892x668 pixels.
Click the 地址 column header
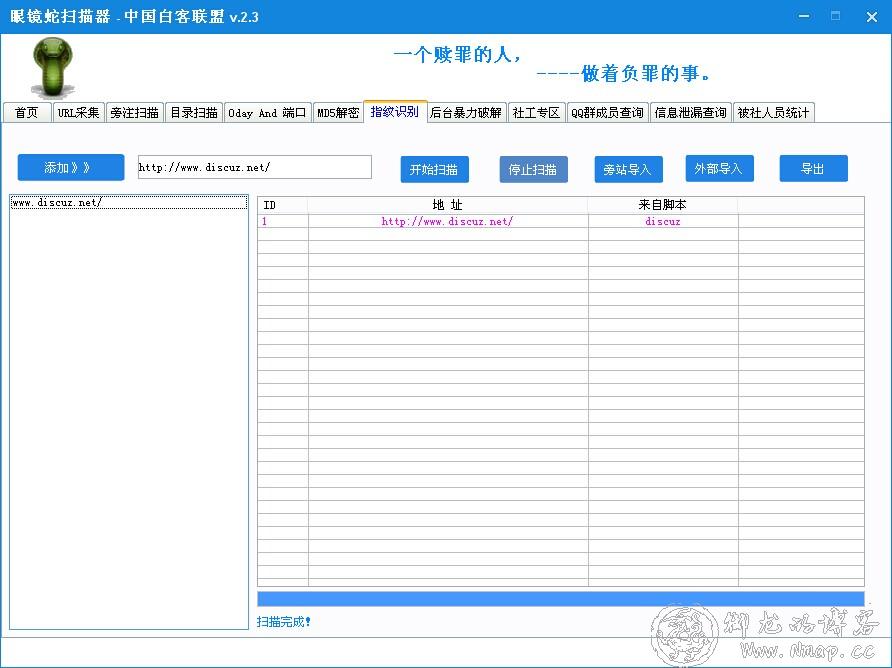447,205
